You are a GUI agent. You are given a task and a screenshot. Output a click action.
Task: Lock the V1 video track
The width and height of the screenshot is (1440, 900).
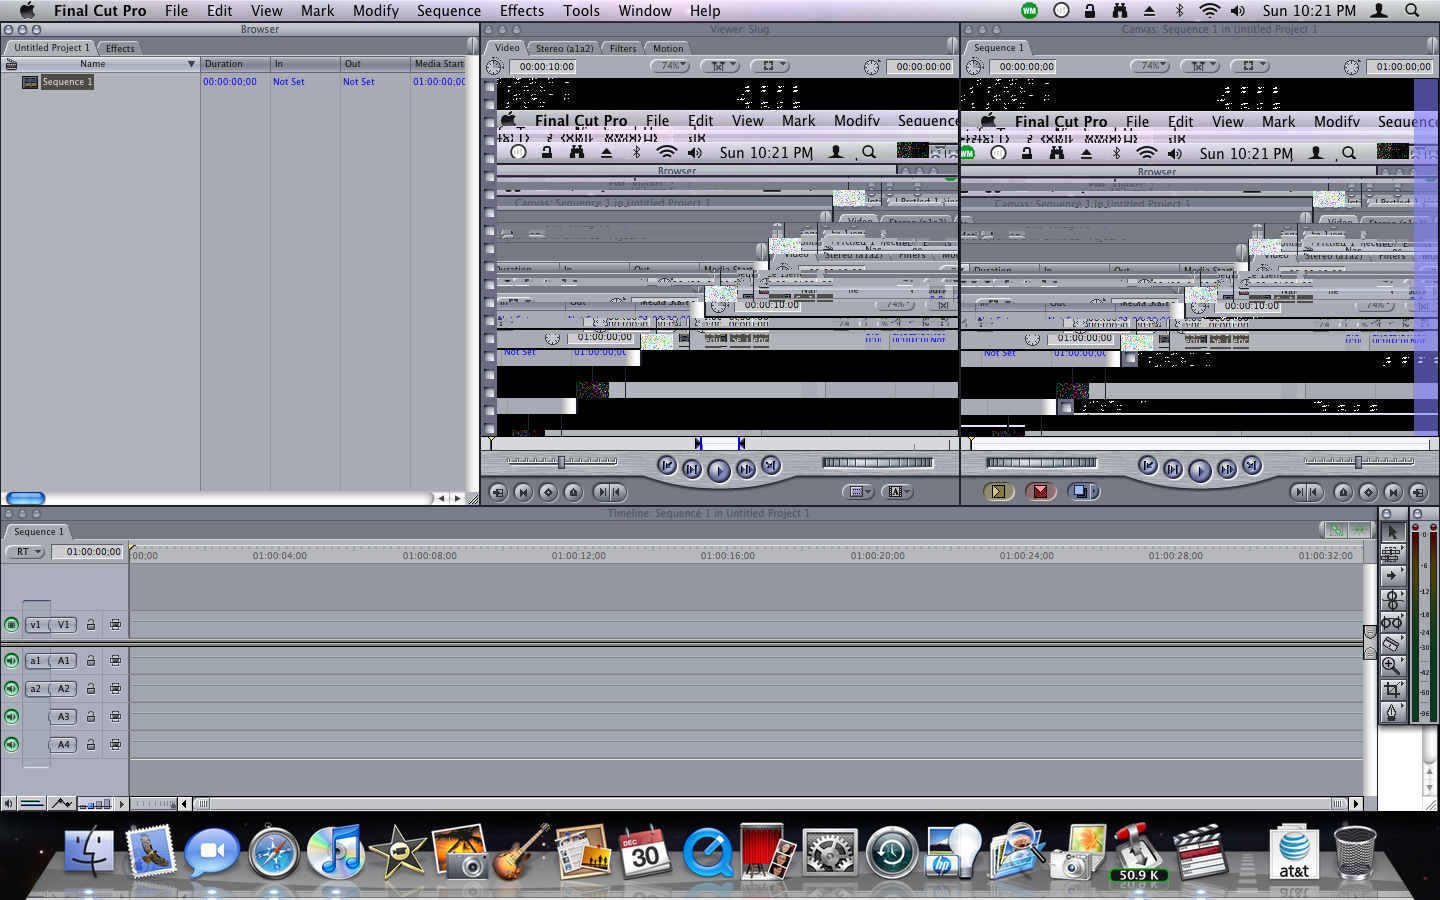(90, 625)
